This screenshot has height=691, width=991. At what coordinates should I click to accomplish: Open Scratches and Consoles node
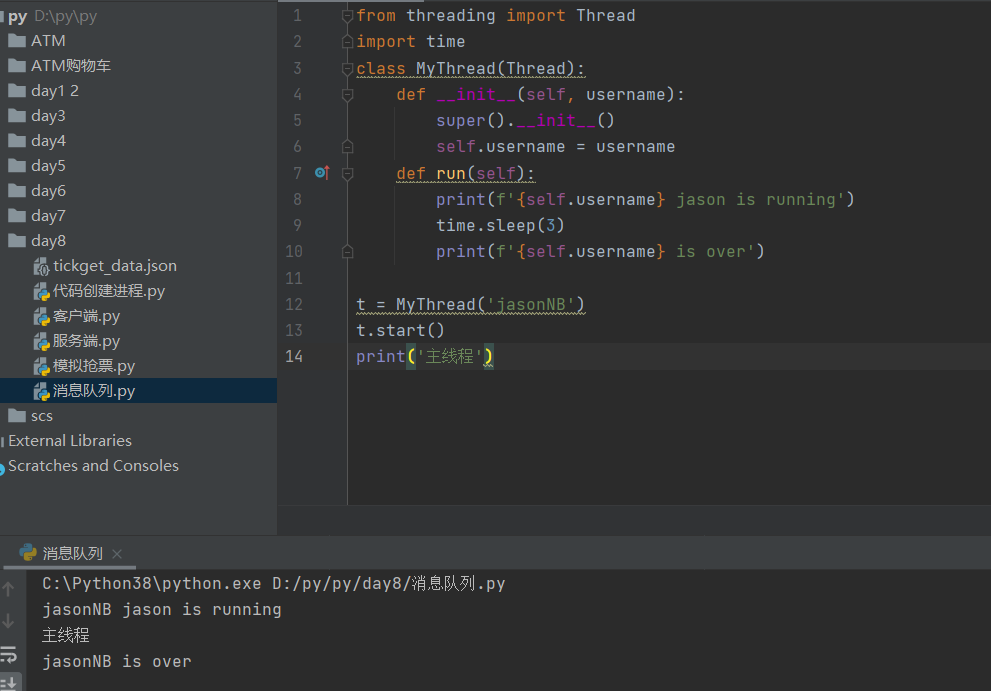(x=93, y=466)
